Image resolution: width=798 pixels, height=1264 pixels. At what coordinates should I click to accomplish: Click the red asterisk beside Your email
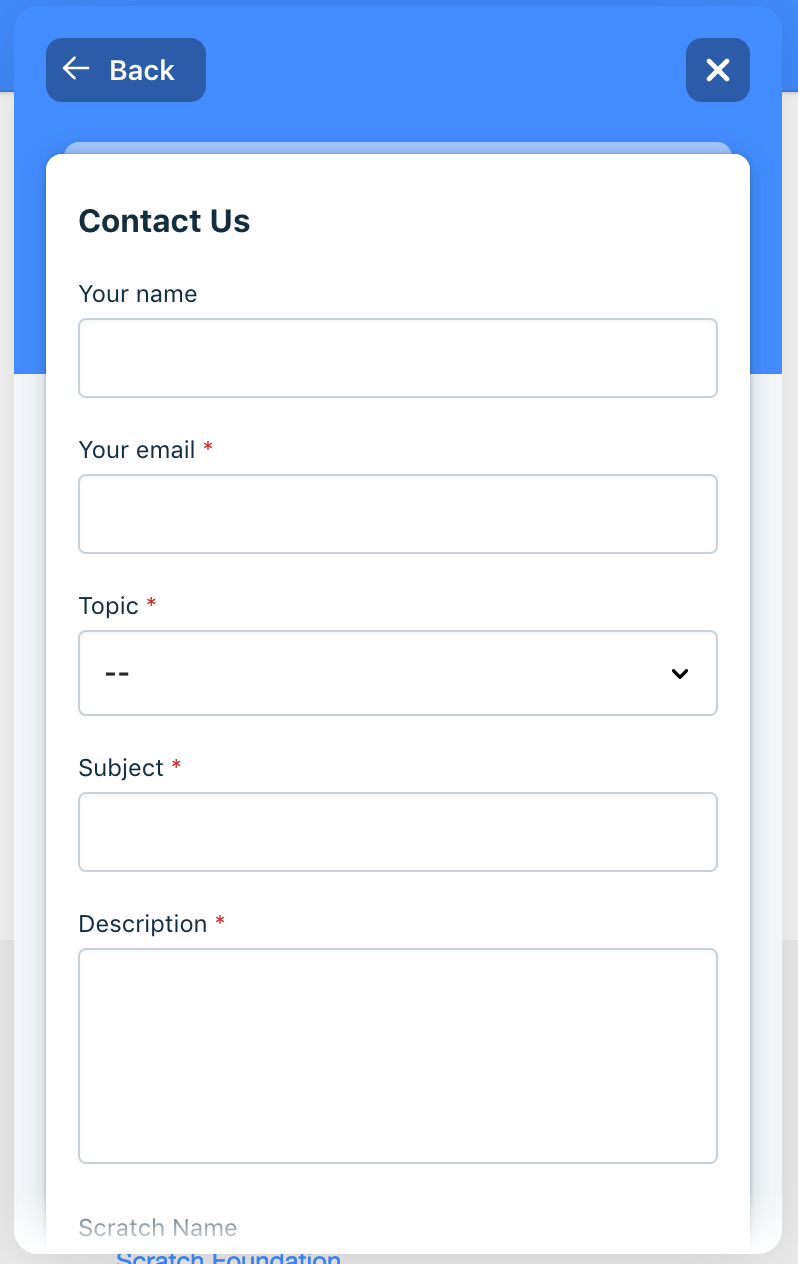[208, 447]
